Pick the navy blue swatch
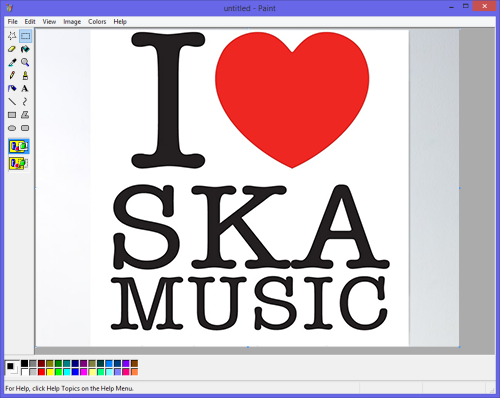This screenshot has height=398, width=500. 75,363
